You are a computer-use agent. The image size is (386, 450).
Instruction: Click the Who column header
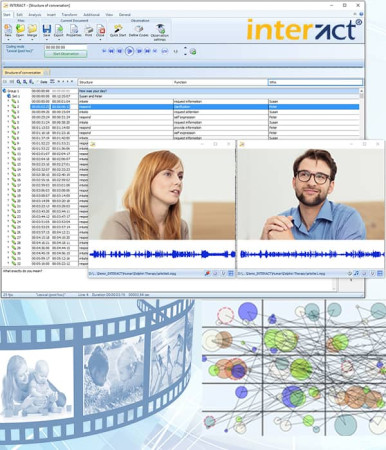point(315,82)
